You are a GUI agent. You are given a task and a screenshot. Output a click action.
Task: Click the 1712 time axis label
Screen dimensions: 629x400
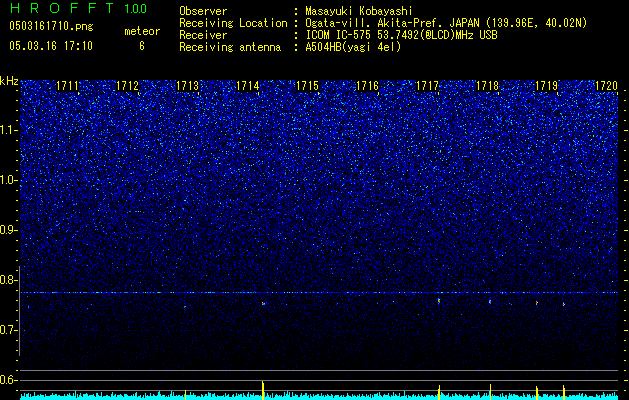[128, 85]
